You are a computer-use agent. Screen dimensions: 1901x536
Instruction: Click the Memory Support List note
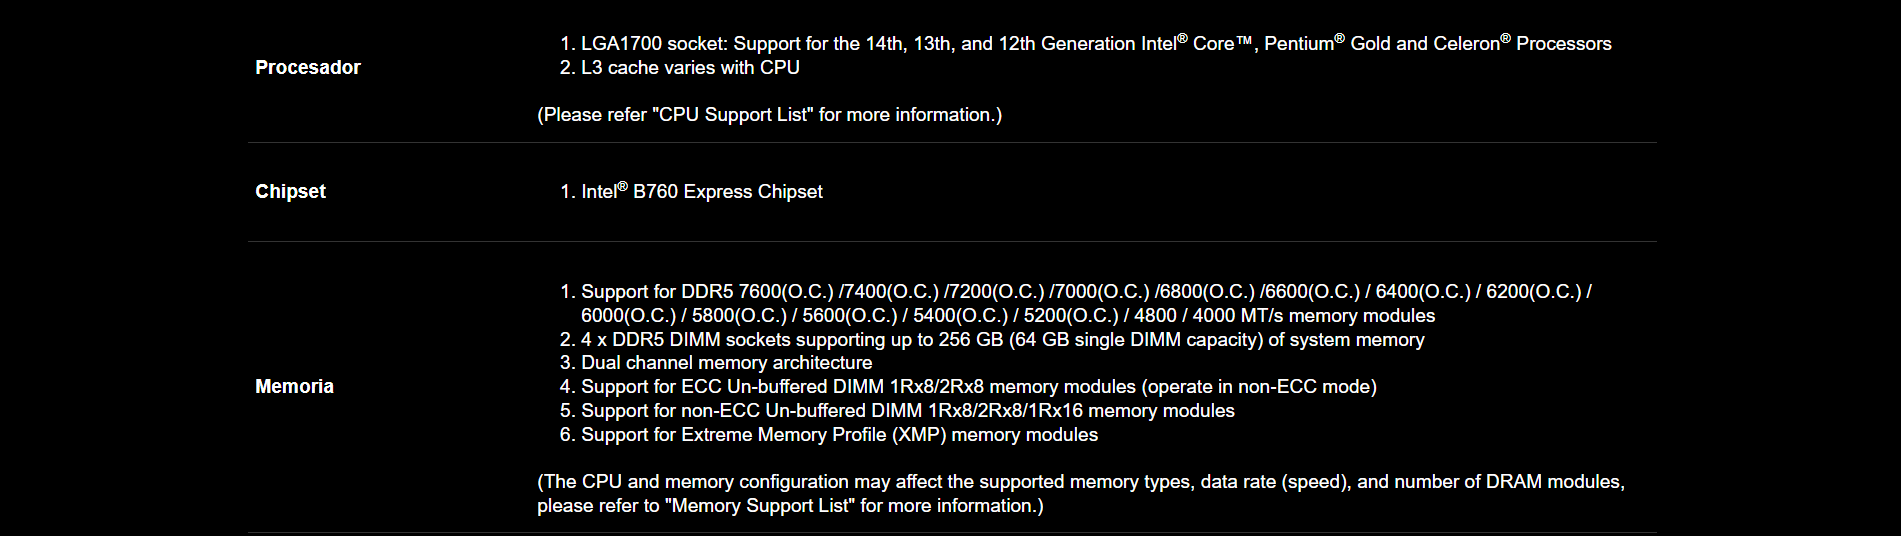point(790,505)
